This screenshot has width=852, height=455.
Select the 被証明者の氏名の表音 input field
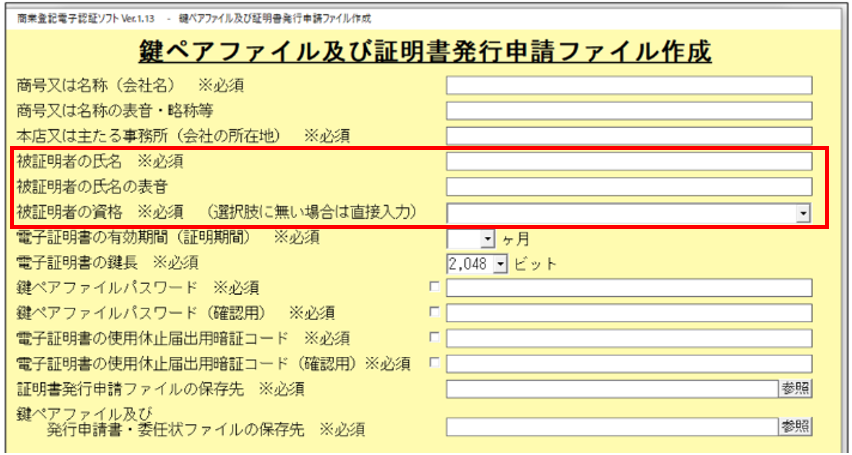pyautogui.click(x=629, y=187)
